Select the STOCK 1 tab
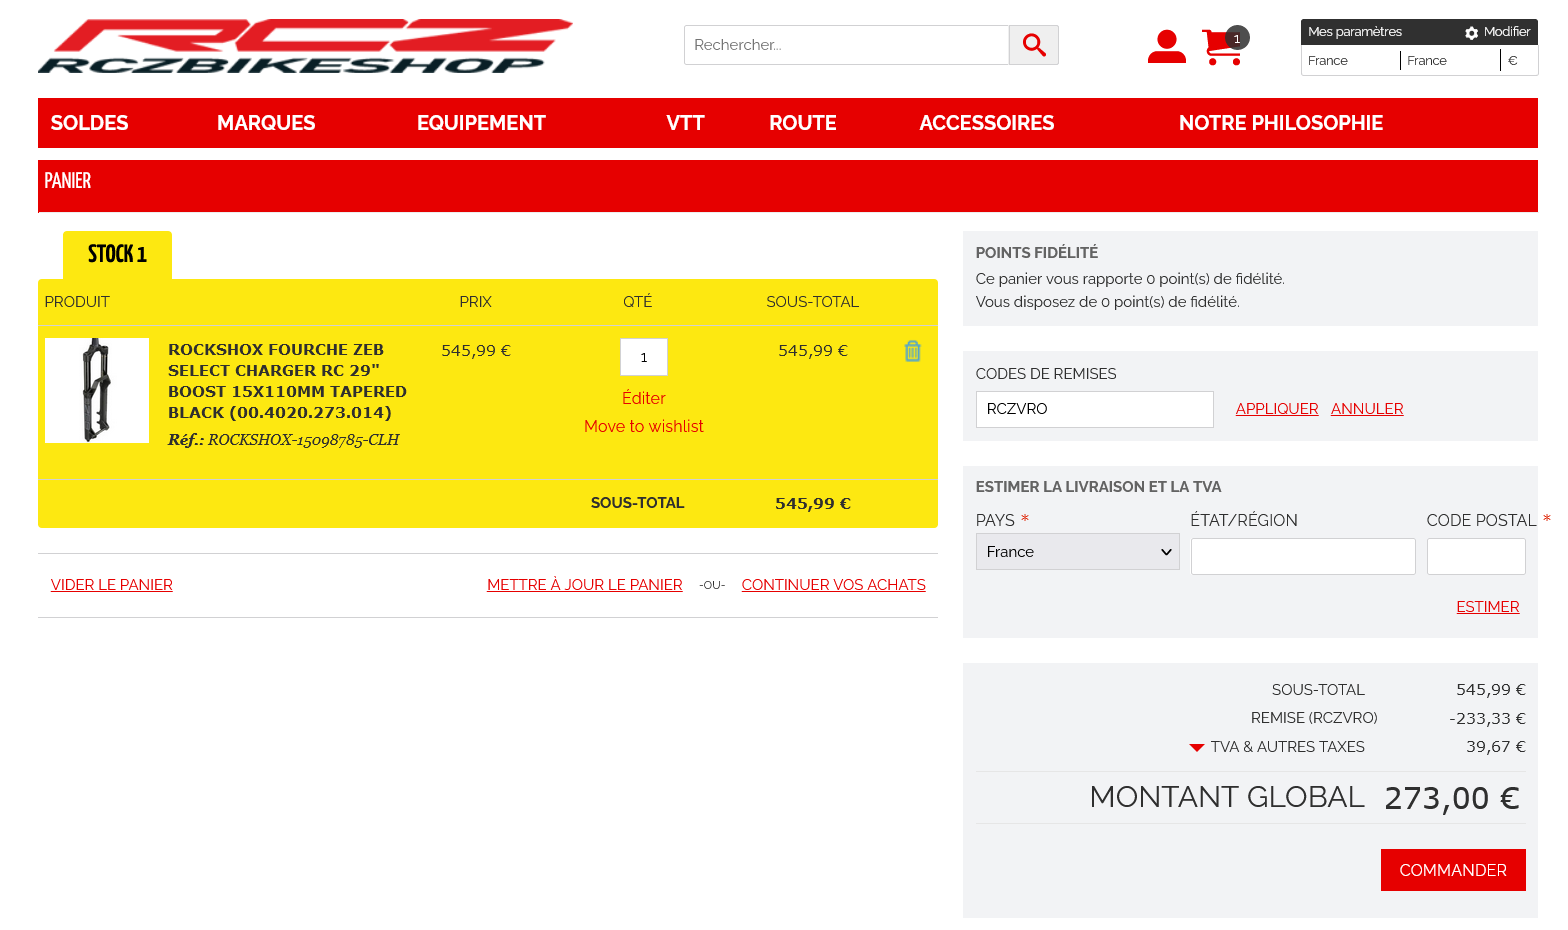The image size is (1568, 930). click(x=117, y=255)
